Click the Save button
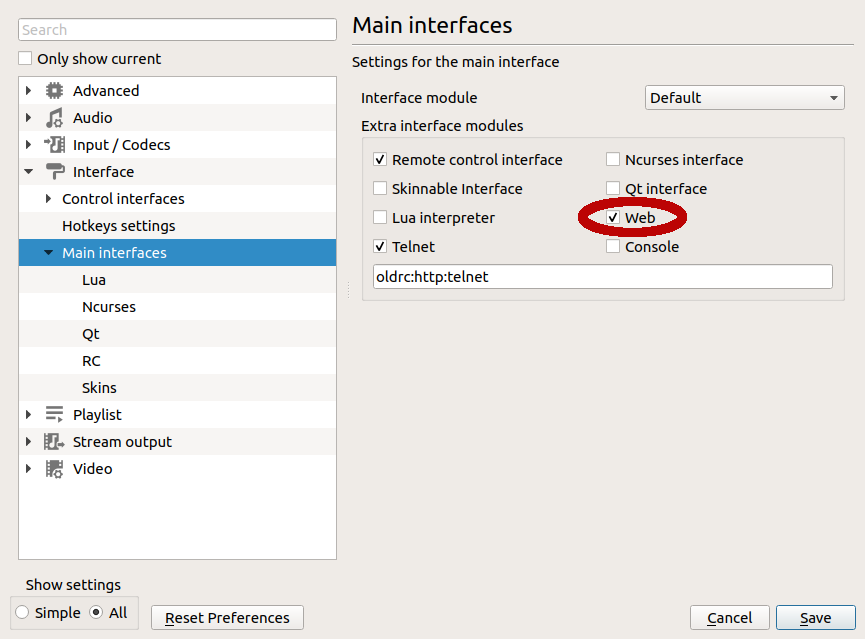Viewport: 865px width, 639px height. pyautogui.click(x=815, y=618)
